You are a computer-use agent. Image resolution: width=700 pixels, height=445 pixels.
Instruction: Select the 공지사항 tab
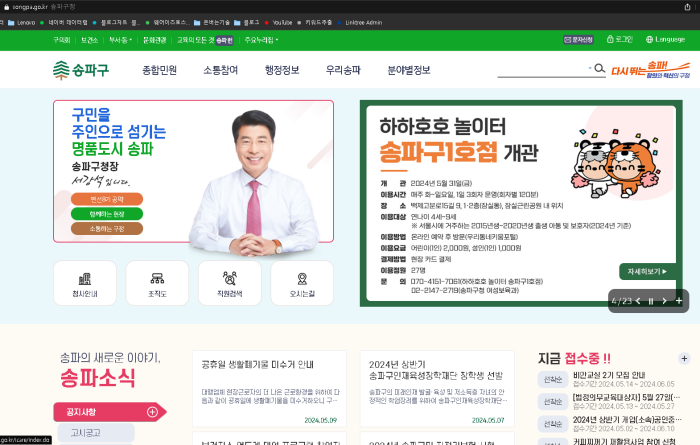pyautogui.click(x=109, y=412)
